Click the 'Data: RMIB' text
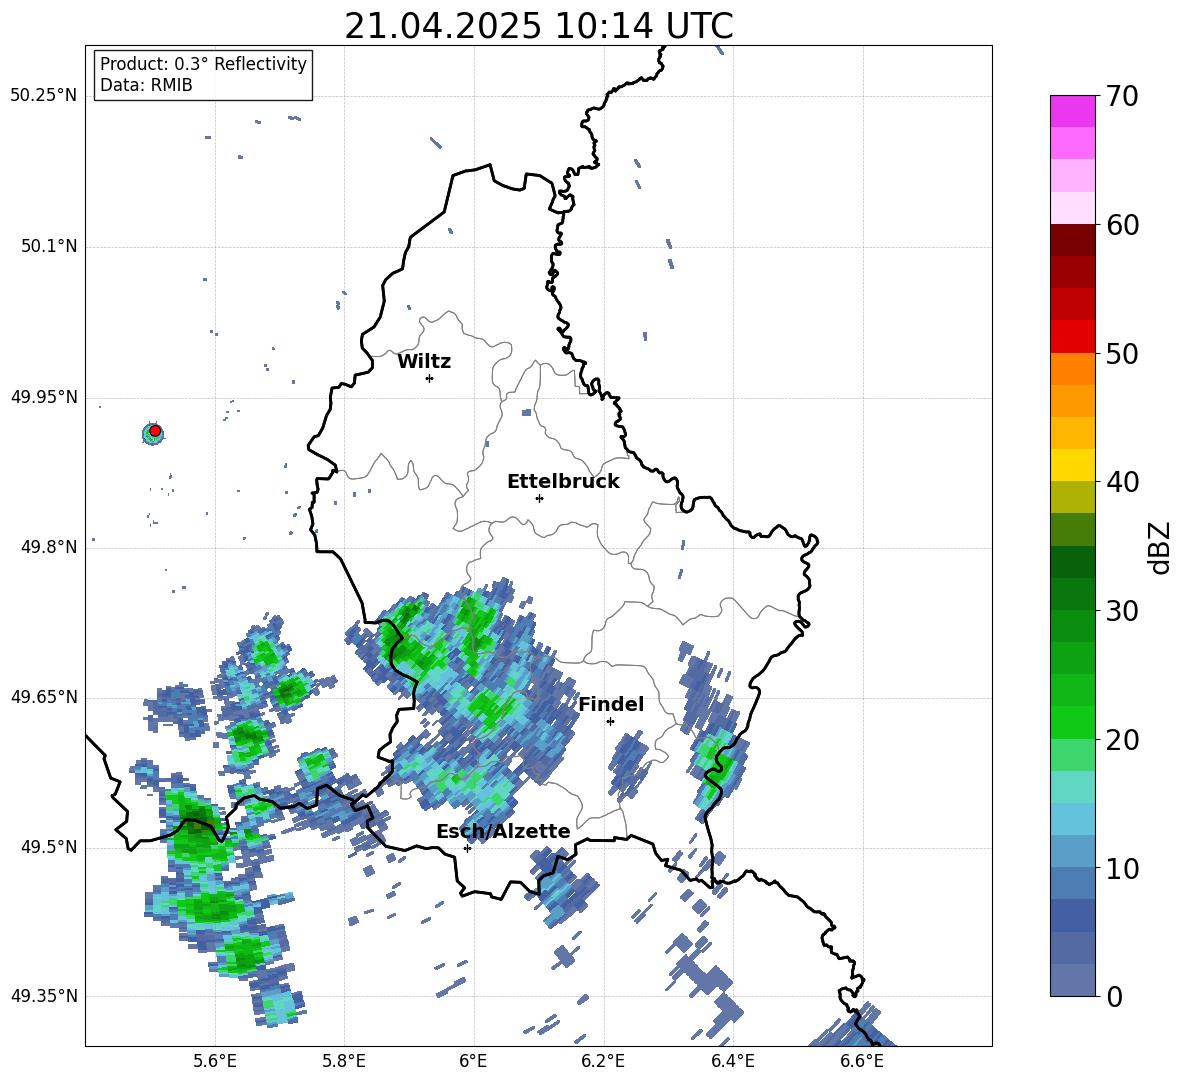This screenshot has width=1184, height=1081. coord(146,85)
